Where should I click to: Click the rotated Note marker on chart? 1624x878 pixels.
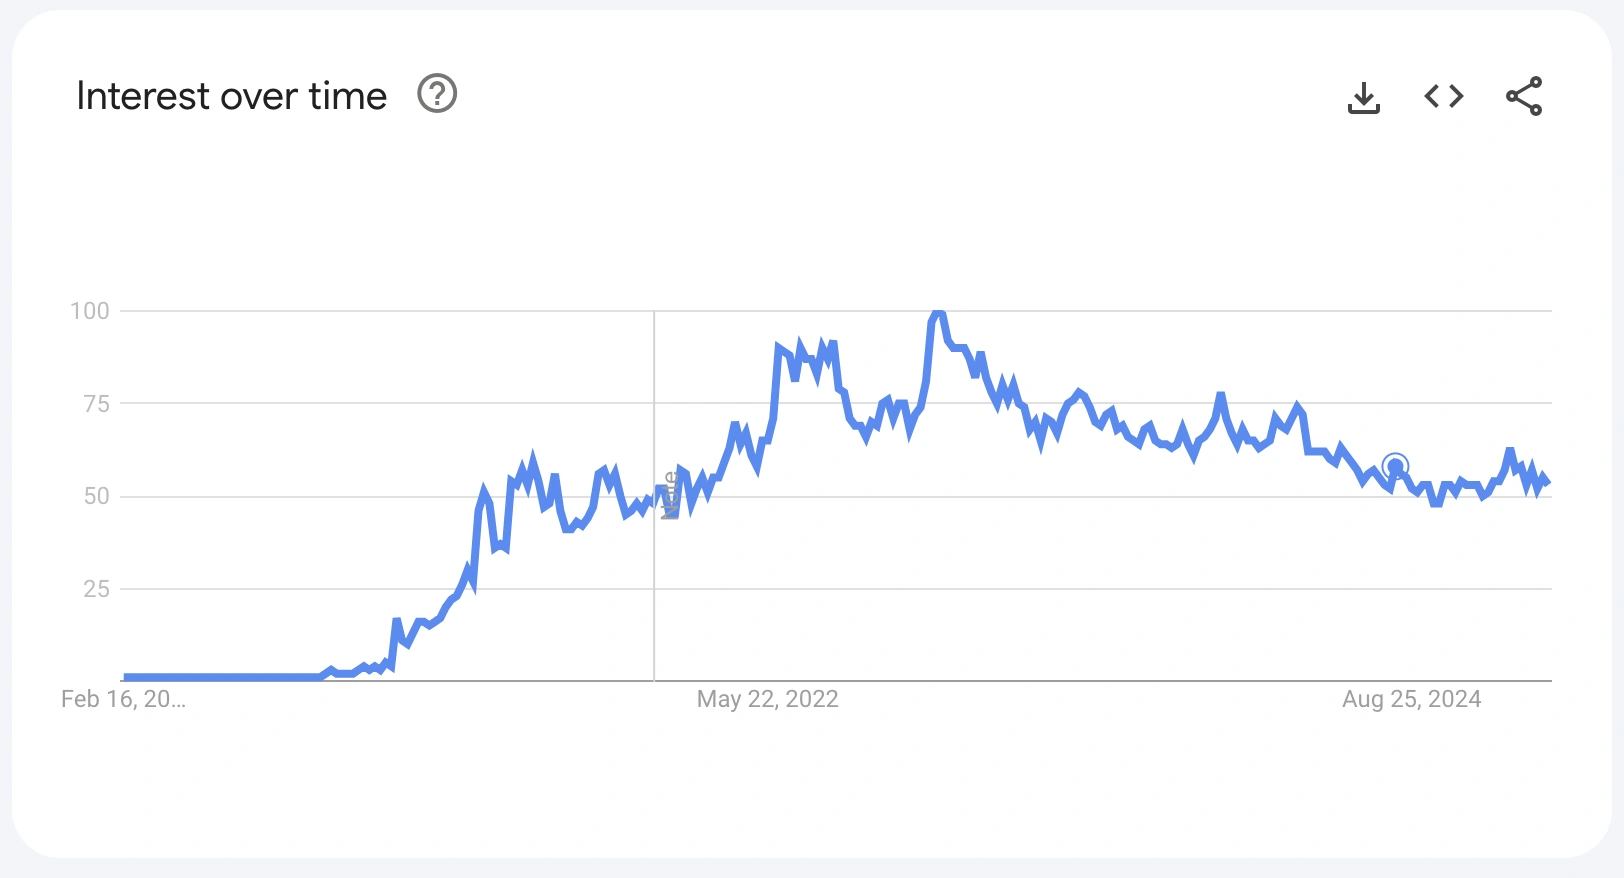pyautogui.click(x=671, y=495)
